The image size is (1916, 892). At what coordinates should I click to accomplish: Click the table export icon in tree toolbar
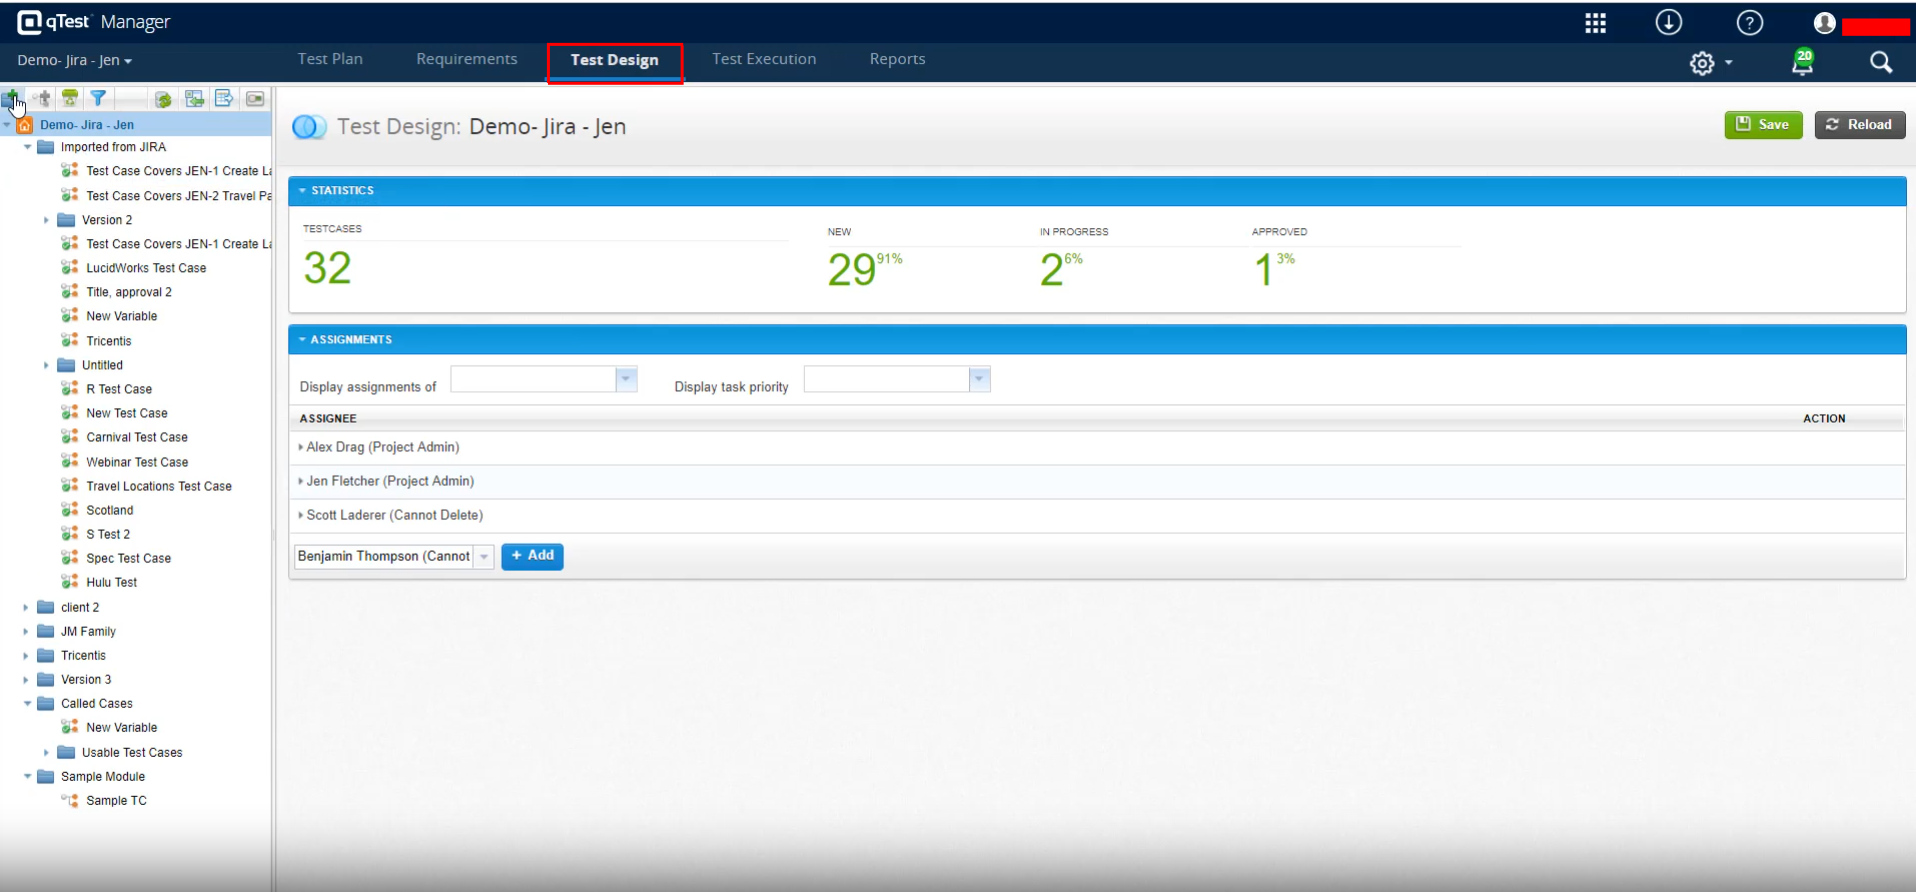(x=224, y=98)
